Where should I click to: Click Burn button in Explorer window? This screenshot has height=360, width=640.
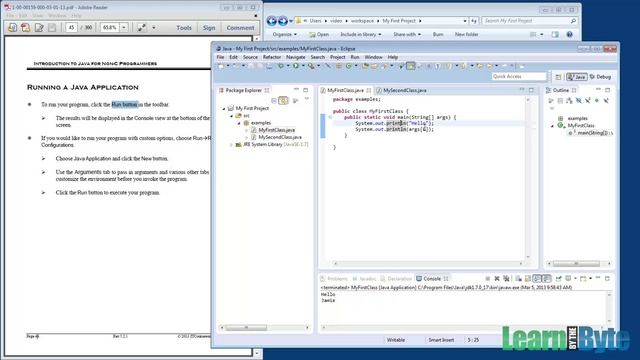(438, 35)
